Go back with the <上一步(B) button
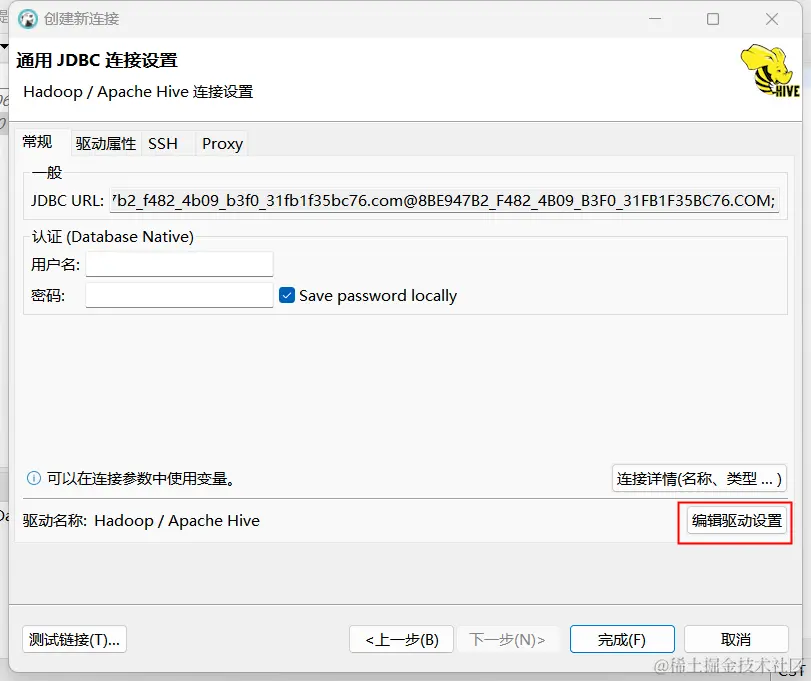 coord(401,640)
